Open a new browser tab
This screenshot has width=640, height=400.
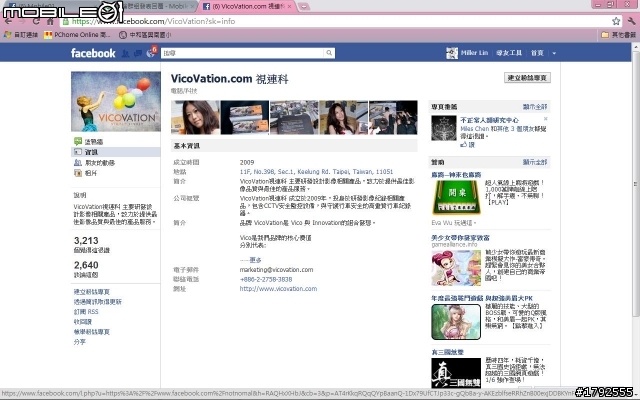304,7
